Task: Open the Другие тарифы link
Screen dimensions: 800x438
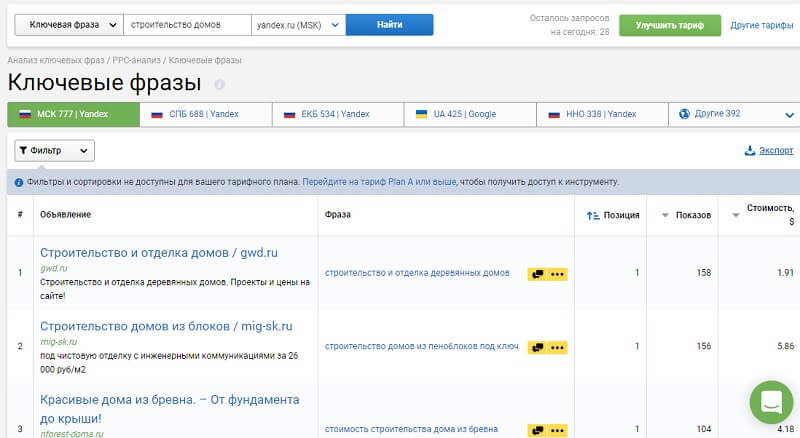Action: [x=761, y=25]
